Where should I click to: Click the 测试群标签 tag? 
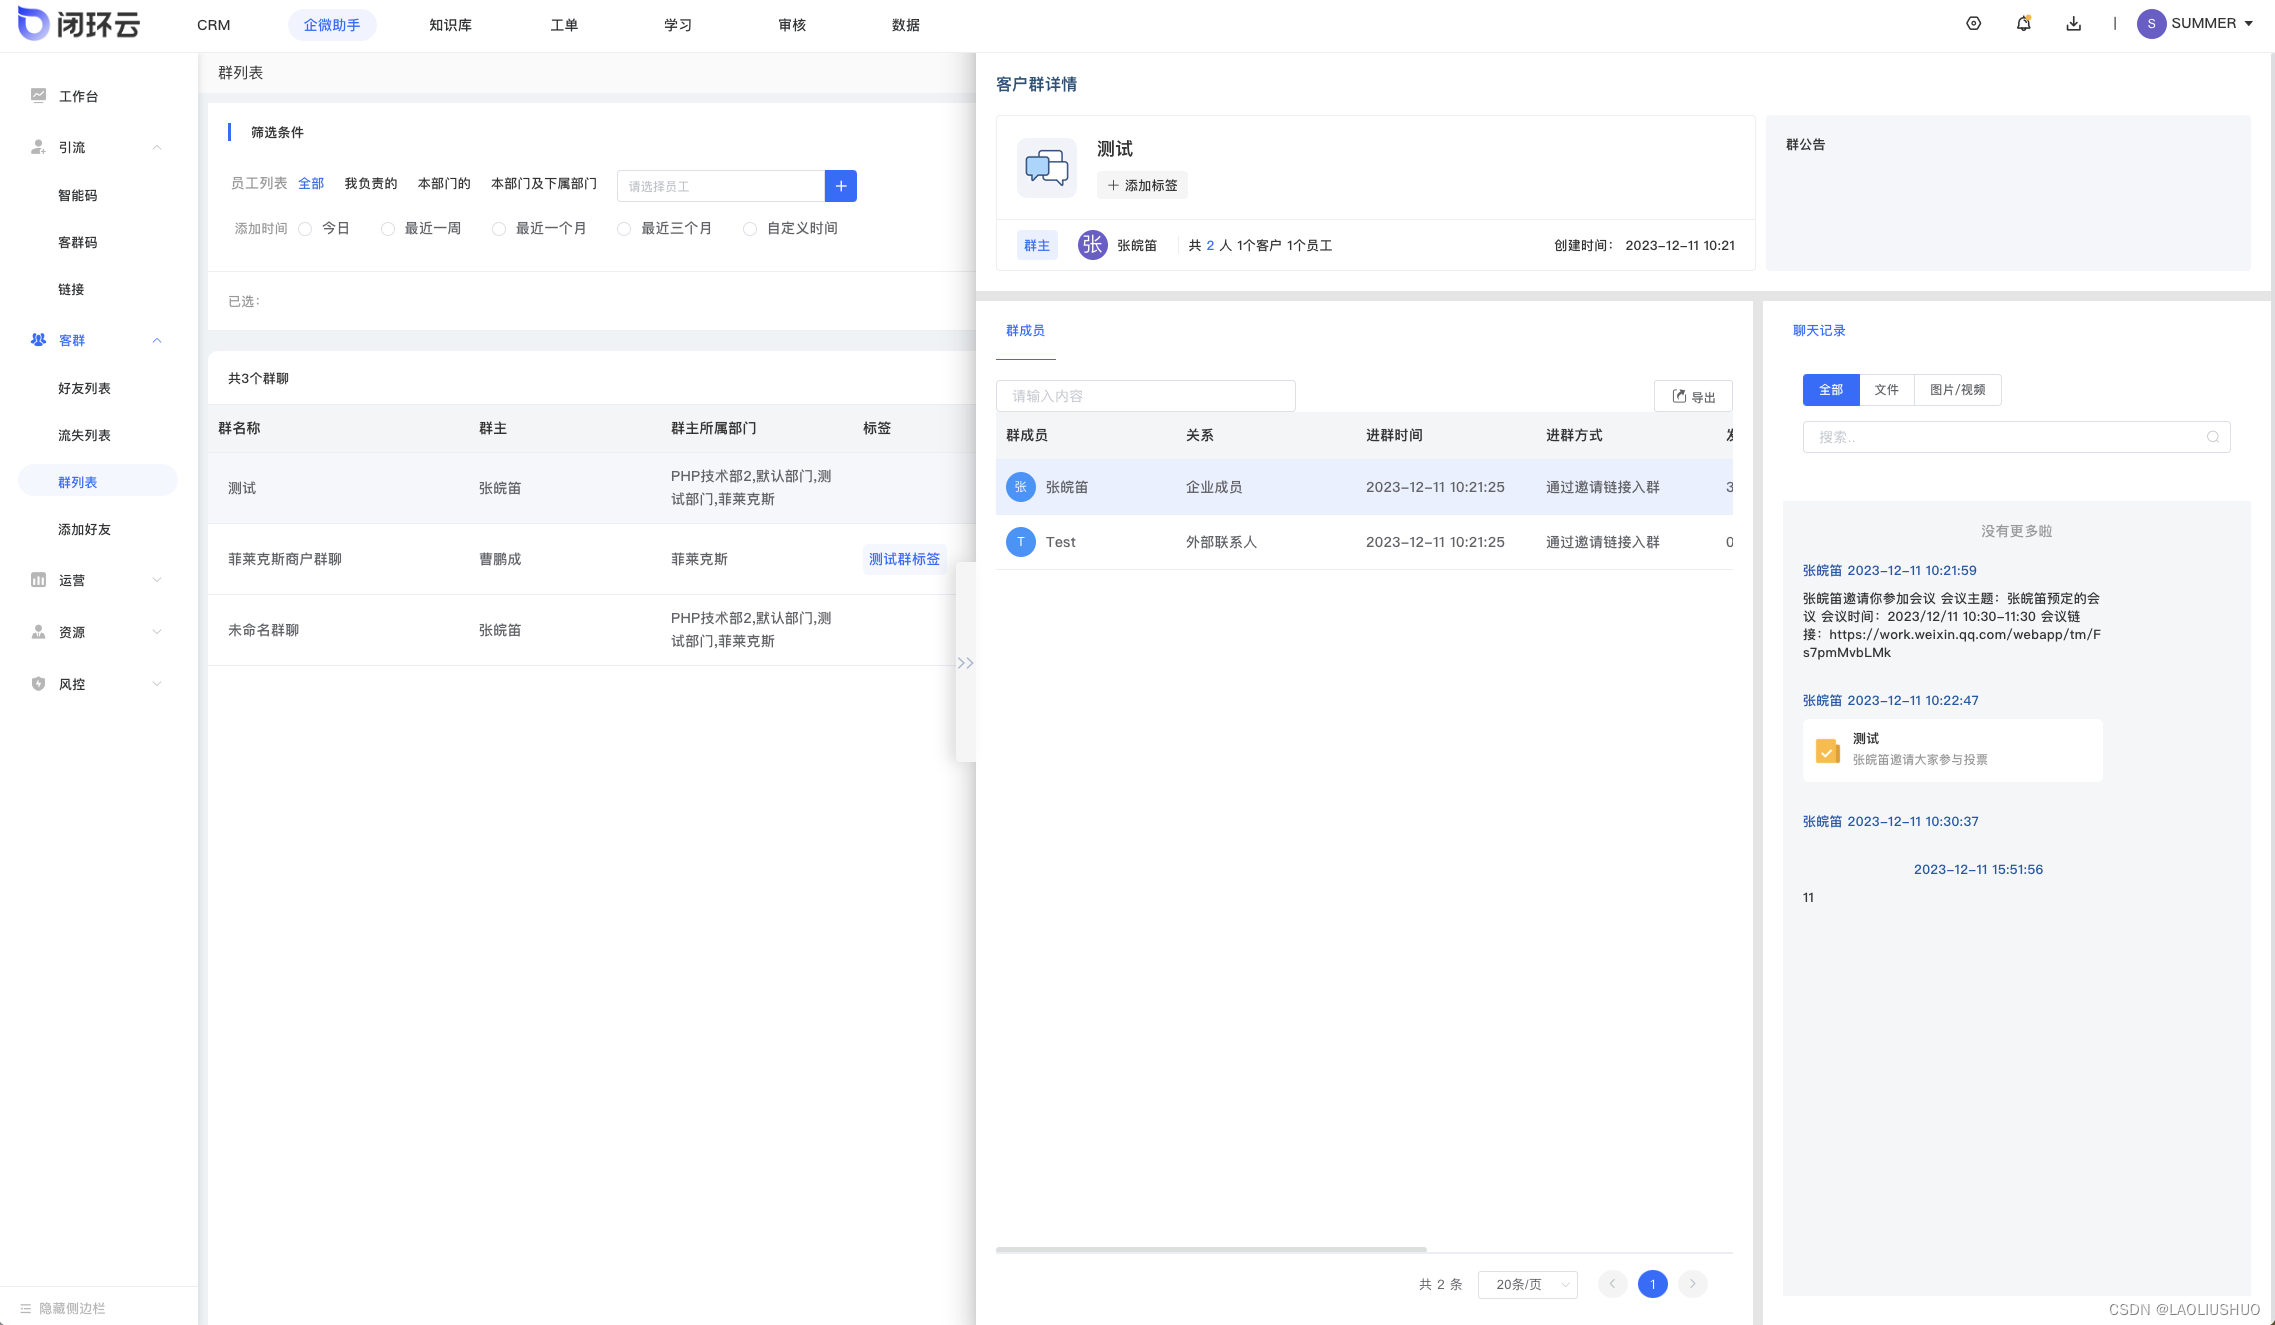pyautogui.click(x=904, y=559)
